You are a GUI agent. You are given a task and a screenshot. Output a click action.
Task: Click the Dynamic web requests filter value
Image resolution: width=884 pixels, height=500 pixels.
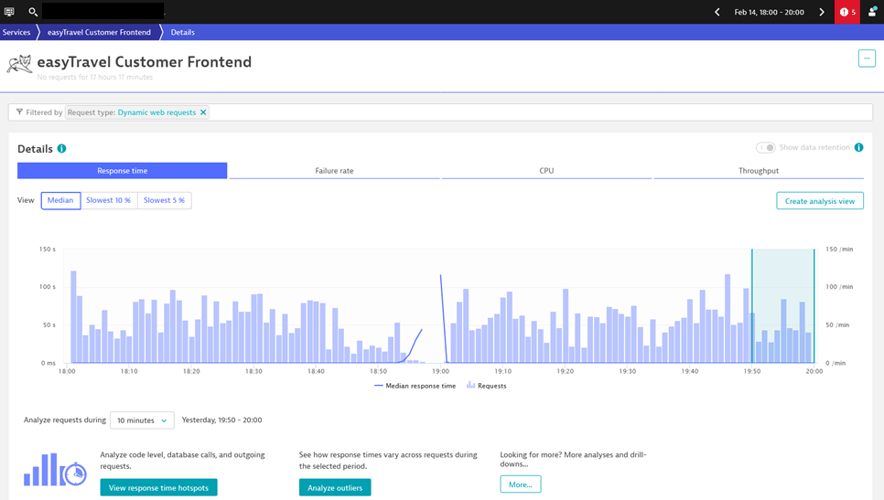coord(157,112)
